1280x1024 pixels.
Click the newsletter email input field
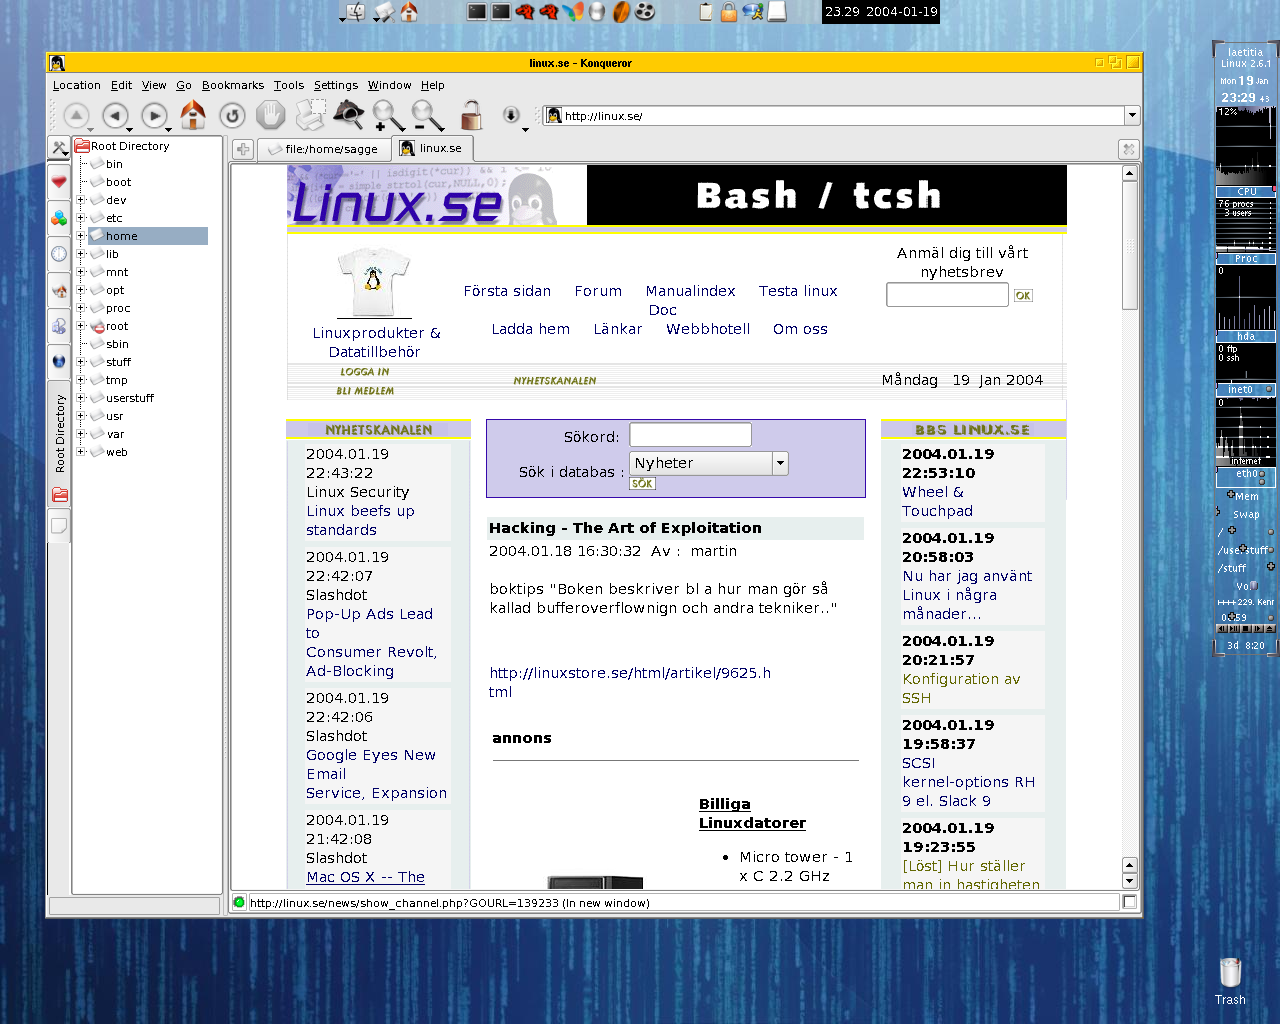pyautogui.click(x=947, y=295)
